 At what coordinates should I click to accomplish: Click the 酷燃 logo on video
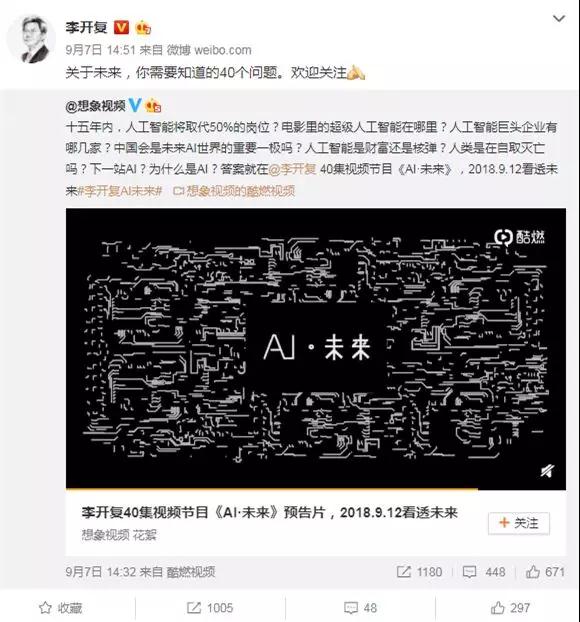519,237
